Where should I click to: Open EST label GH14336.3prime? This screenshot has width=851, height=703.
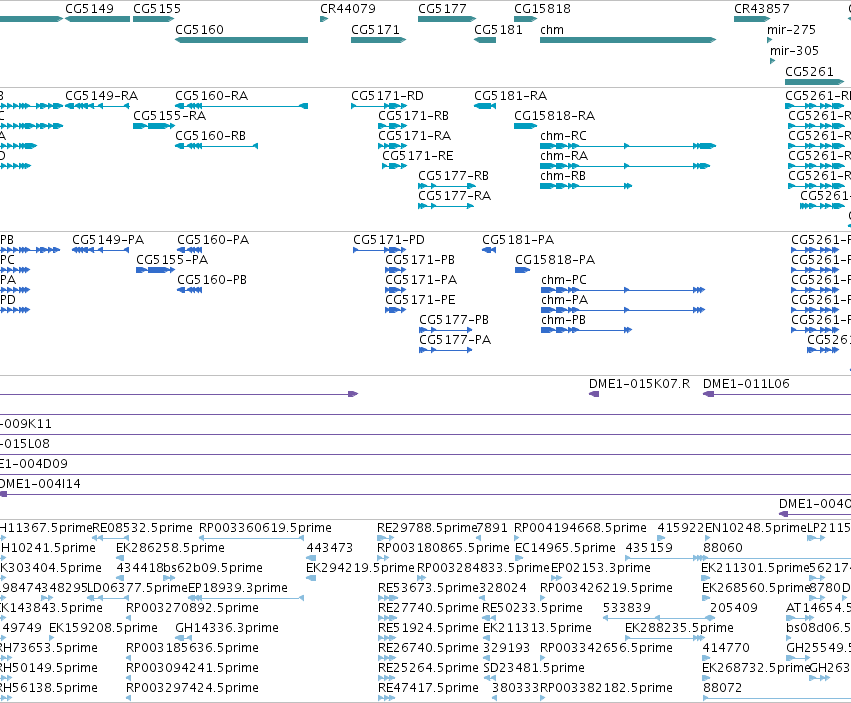coord(227,628)
